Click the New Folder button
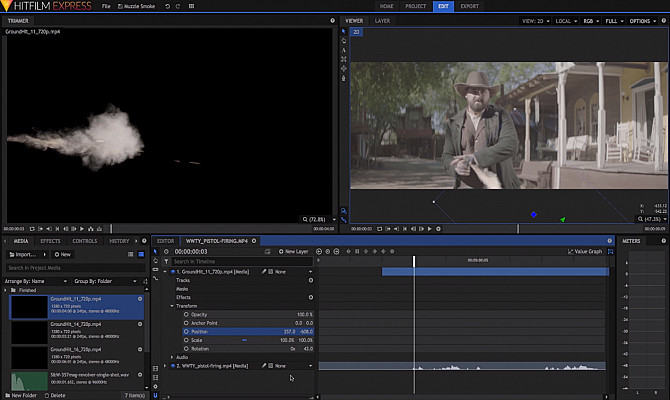This screenshot has width=670, height=400. pyautogui.click(x=22, y=395)
